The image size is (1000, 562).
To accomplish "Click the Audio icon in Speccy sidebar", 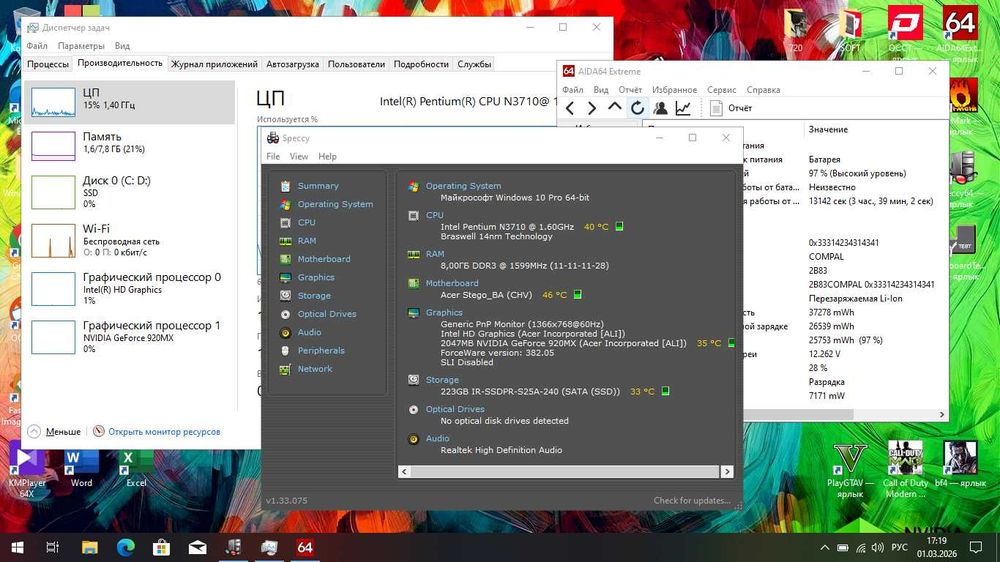I will 285,332.
